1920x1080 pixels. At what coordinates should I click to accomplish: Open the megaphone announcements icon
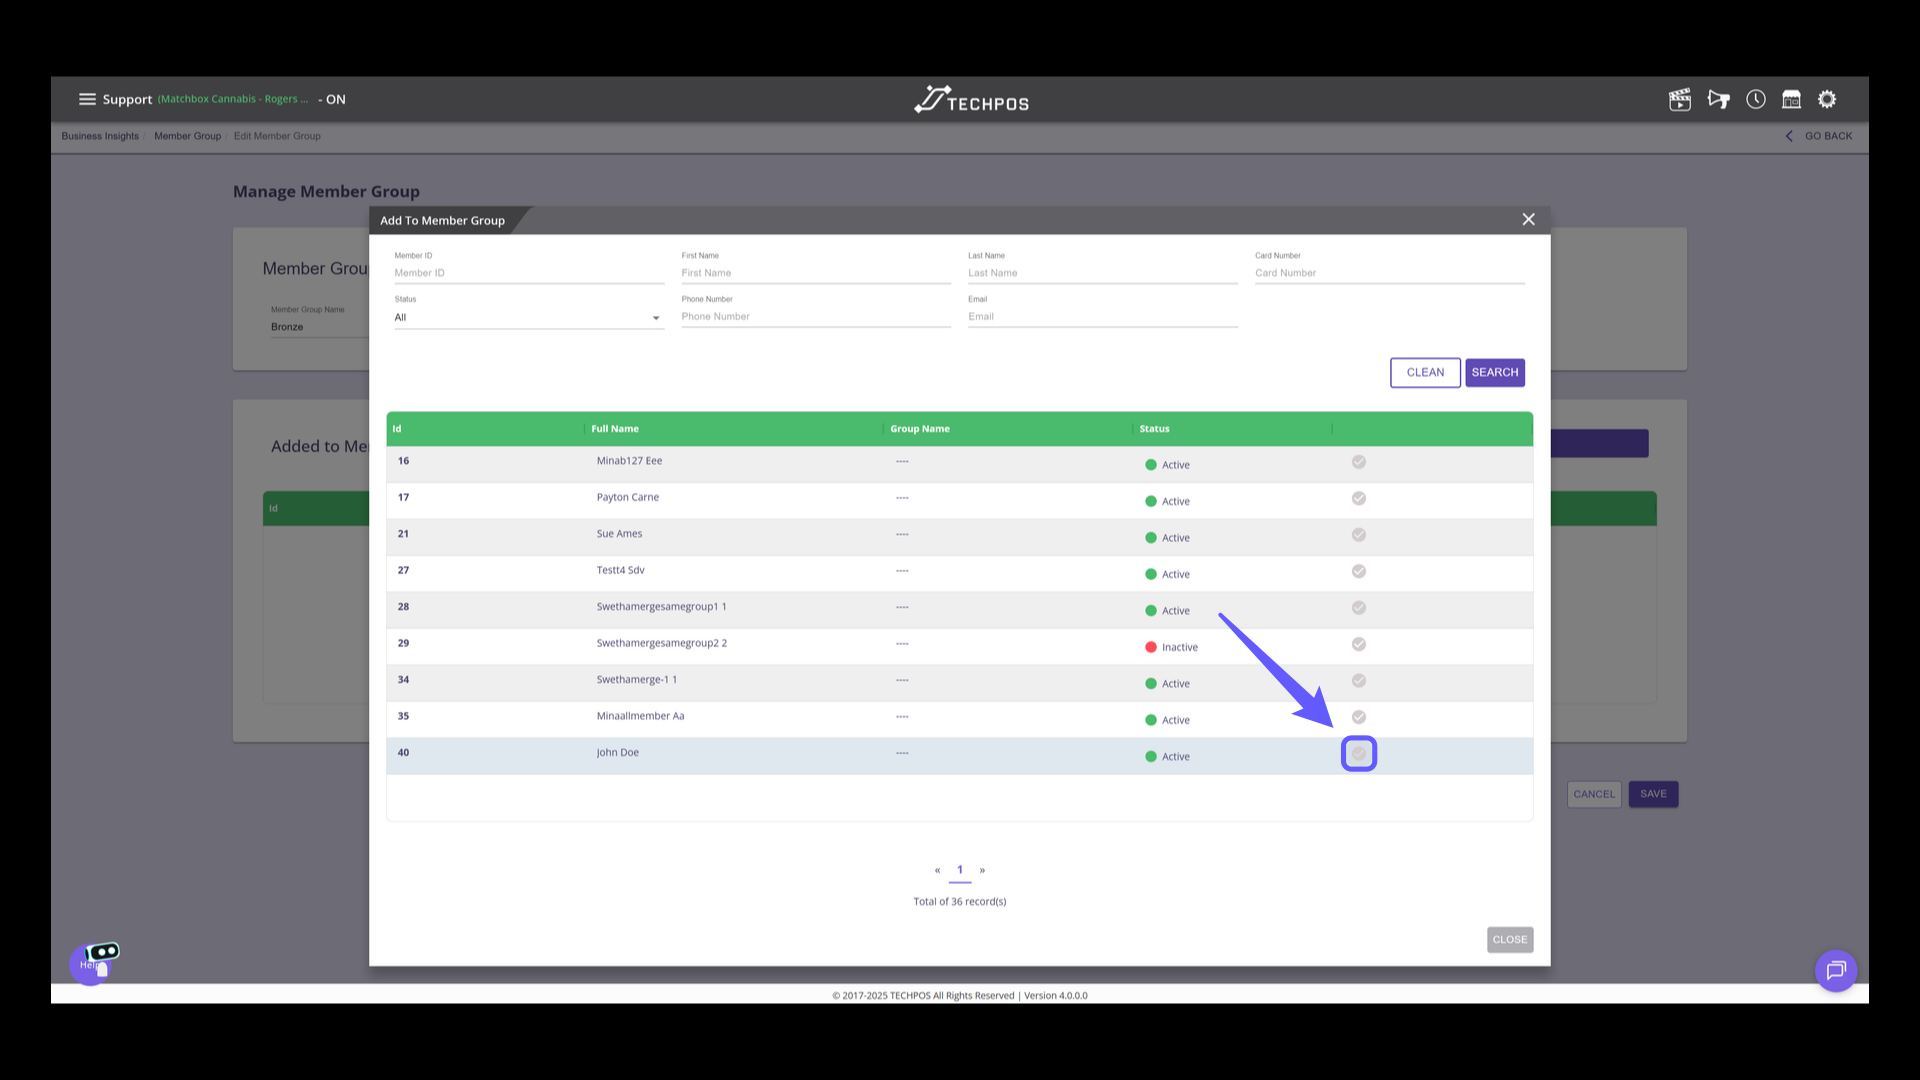click(1718, 99)
